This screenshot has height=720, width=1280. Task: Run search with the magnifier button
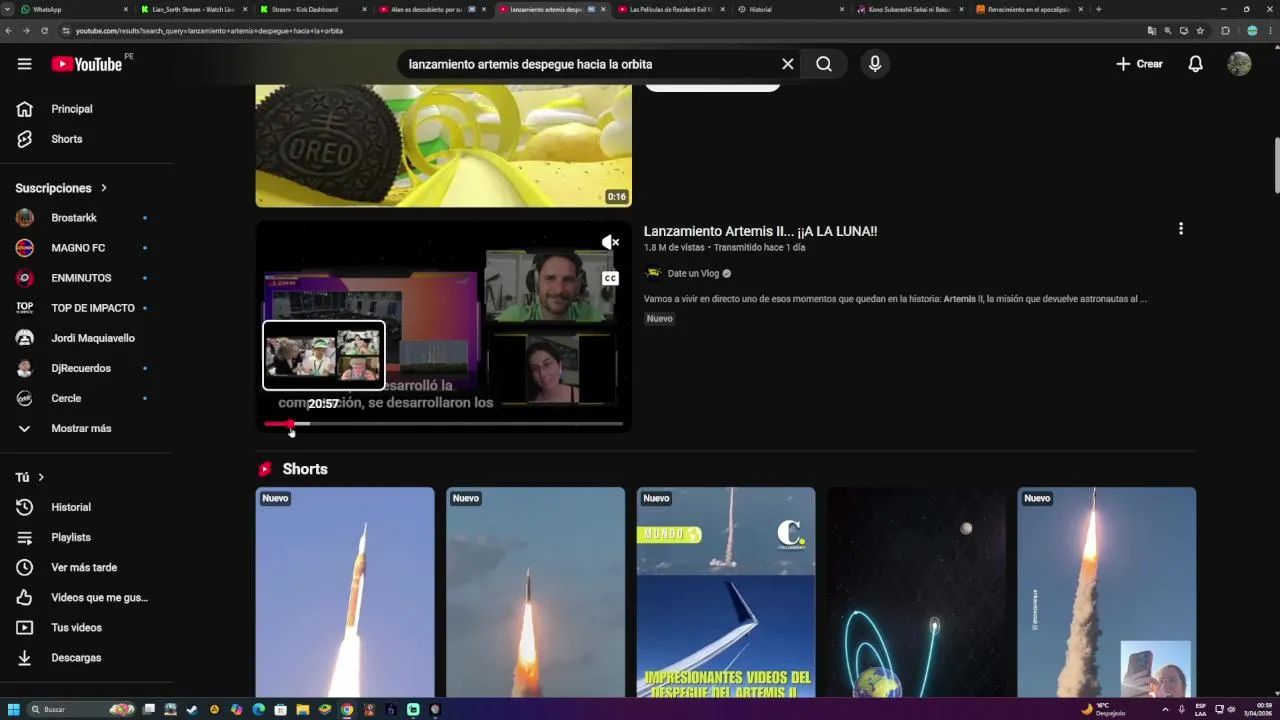pyautogui.click(x=824, y=64)
